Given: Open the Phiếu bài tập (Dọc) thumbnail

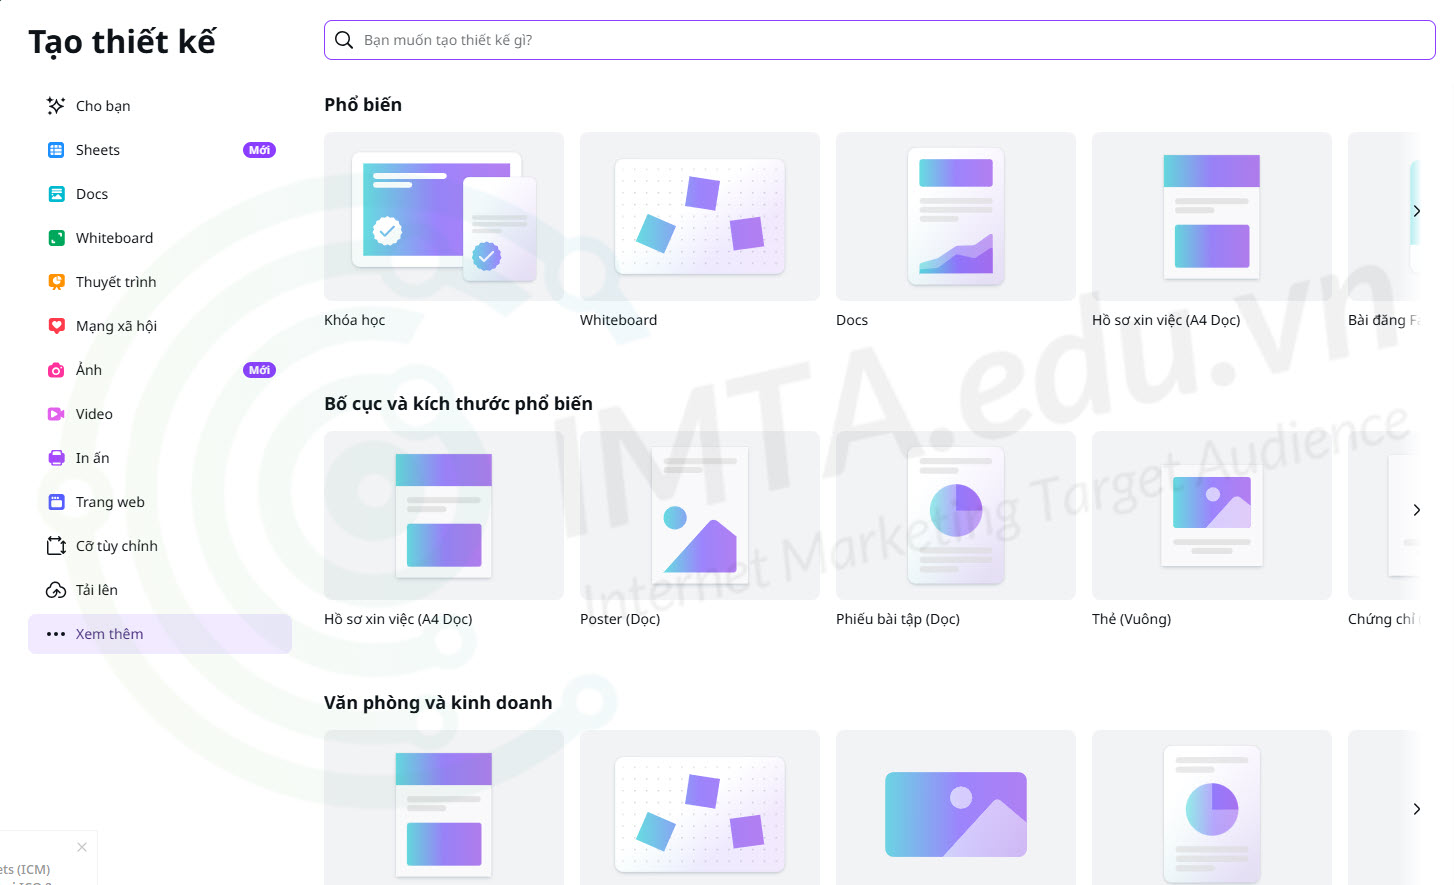Looking at the screenshot, I should pos(956,515).
